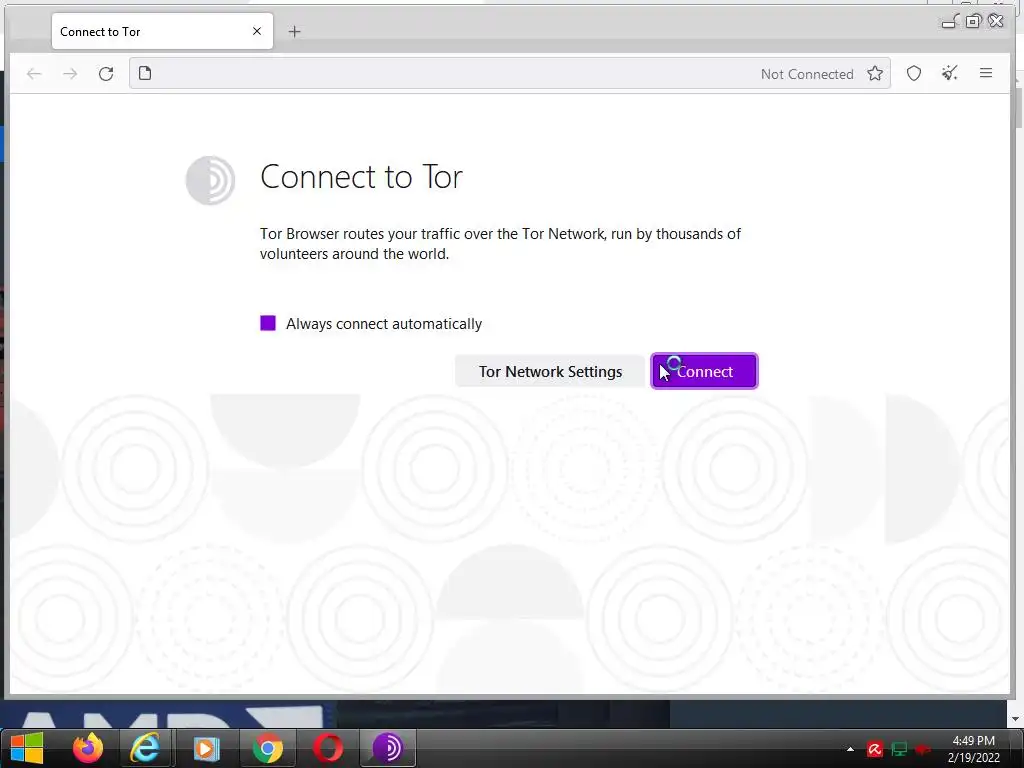This screenshot has width=1024, height=768.
Task: Click the Avira antivirus tray icon
Action: coord(875,749)
